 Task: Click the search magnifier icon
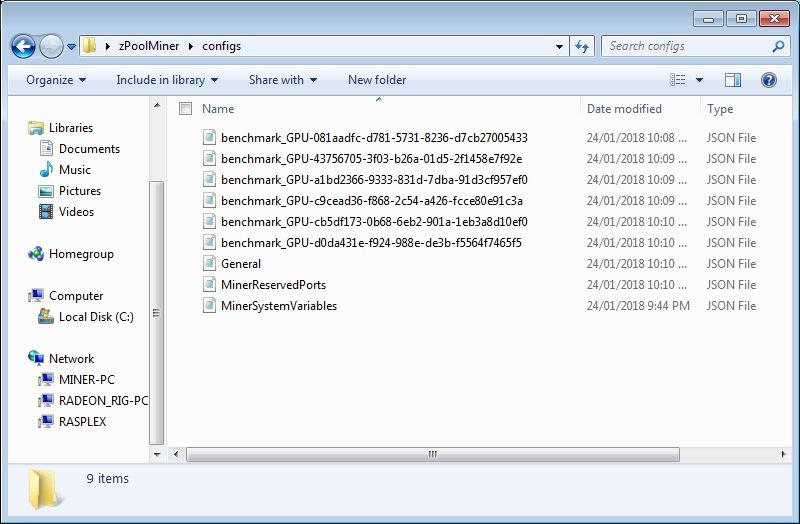(x=778, y=46)
